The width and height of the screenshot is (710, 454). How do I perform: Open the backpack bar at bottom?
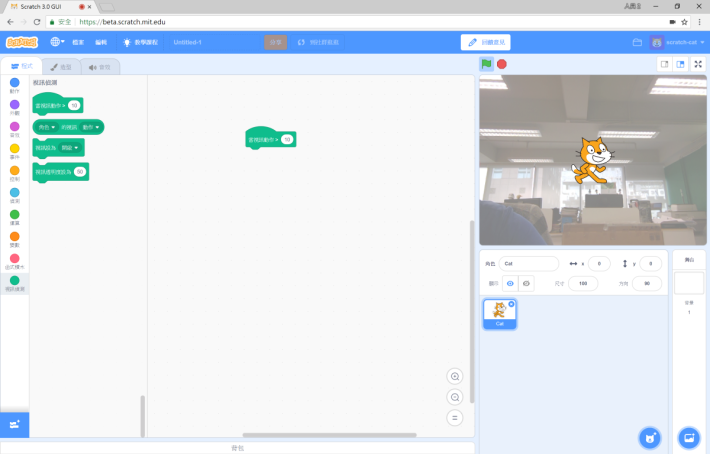coord(237,448)
